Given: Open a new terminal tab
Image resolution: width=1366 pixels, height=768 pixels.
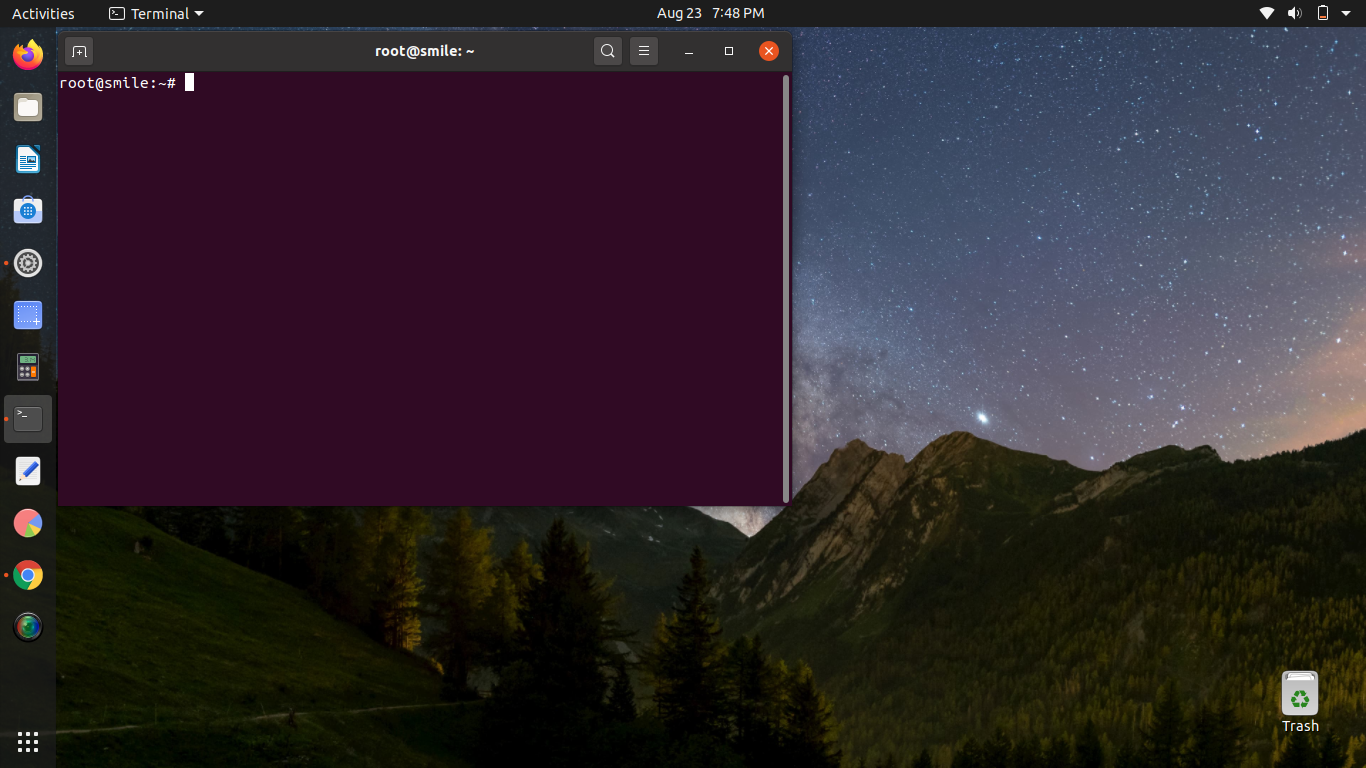Looking at the screenshot, I should (x=79, y=50).
